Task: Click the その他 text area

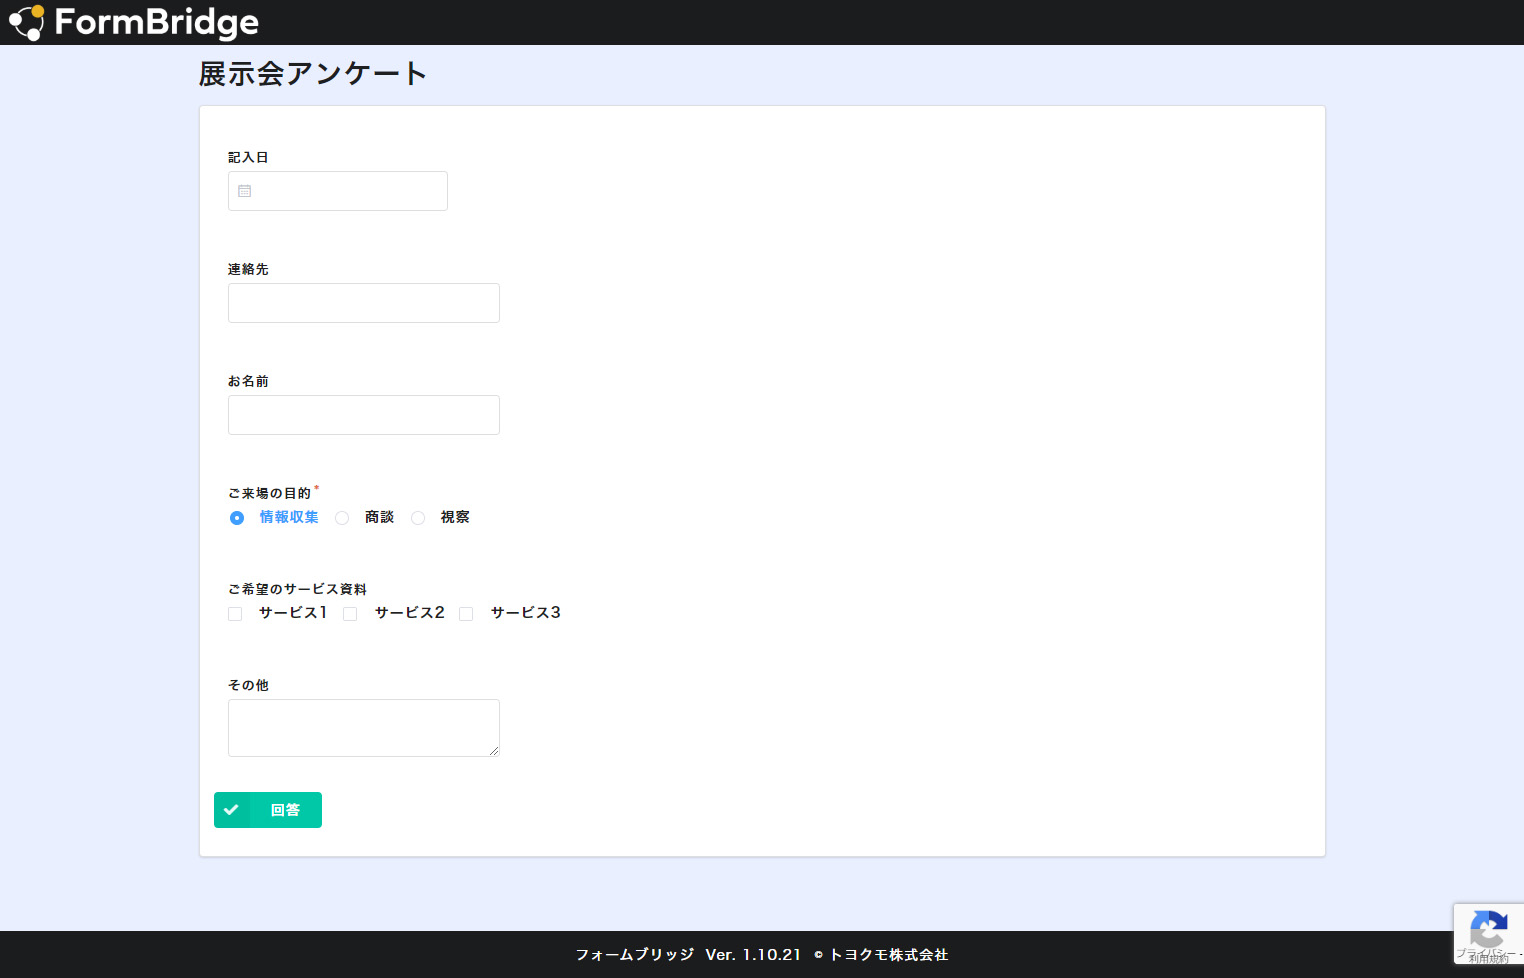Action: (364, 728)
